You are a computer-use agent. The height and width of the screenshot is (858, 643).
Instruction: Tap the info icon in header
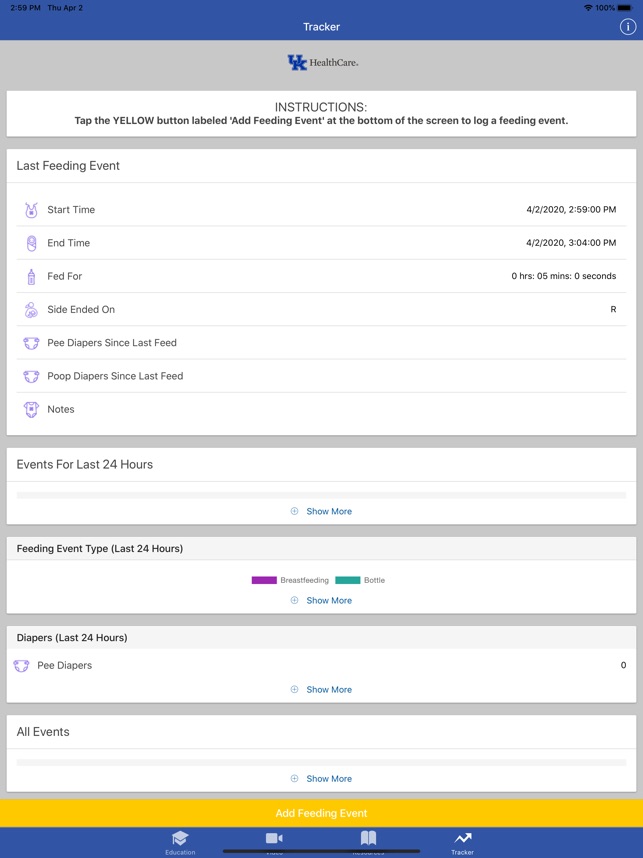coord(628,27)
